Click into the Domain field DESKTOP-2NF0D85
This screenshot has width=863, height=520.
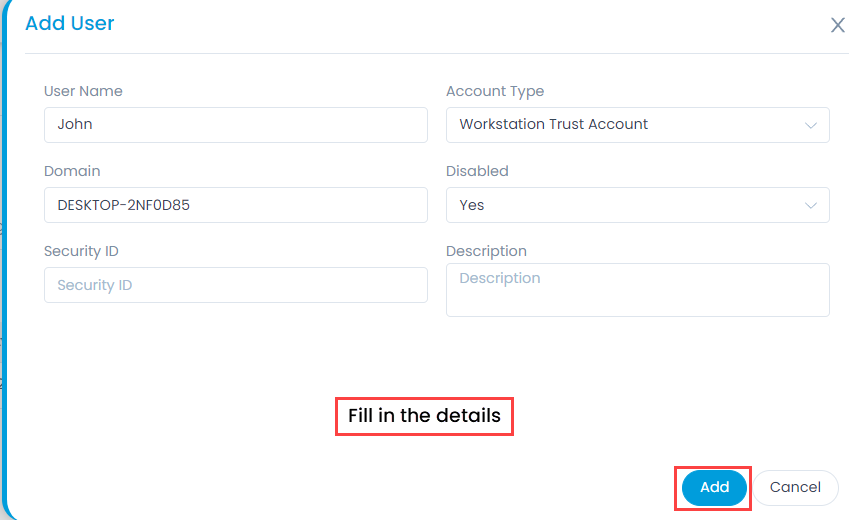pyautogui.click(x=236, y=205)
